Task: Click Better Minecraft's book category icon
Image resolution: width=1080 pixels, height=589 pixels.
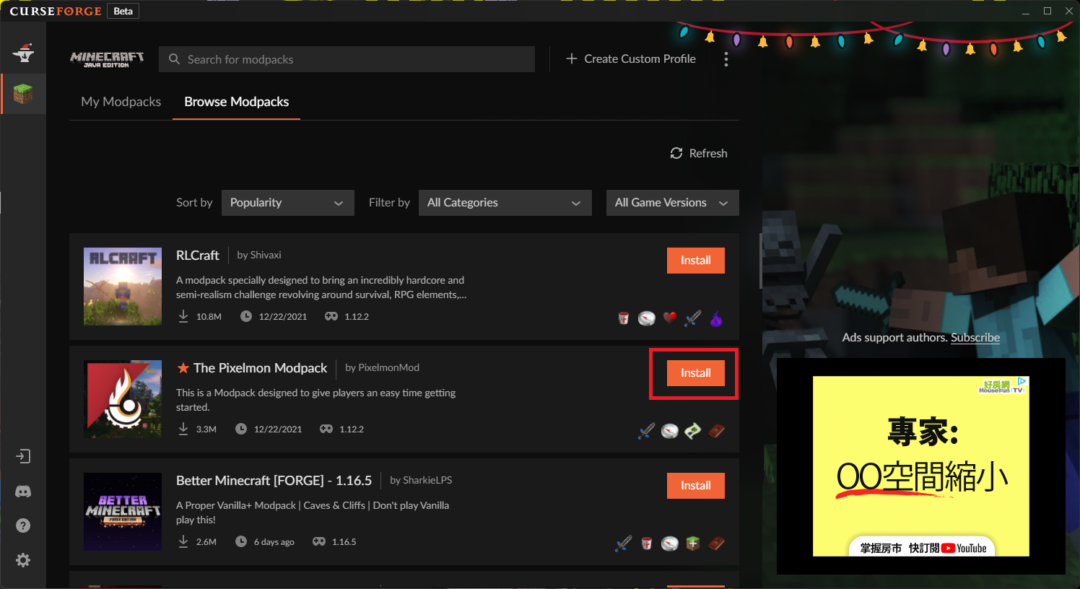Action: click(716, 544)
